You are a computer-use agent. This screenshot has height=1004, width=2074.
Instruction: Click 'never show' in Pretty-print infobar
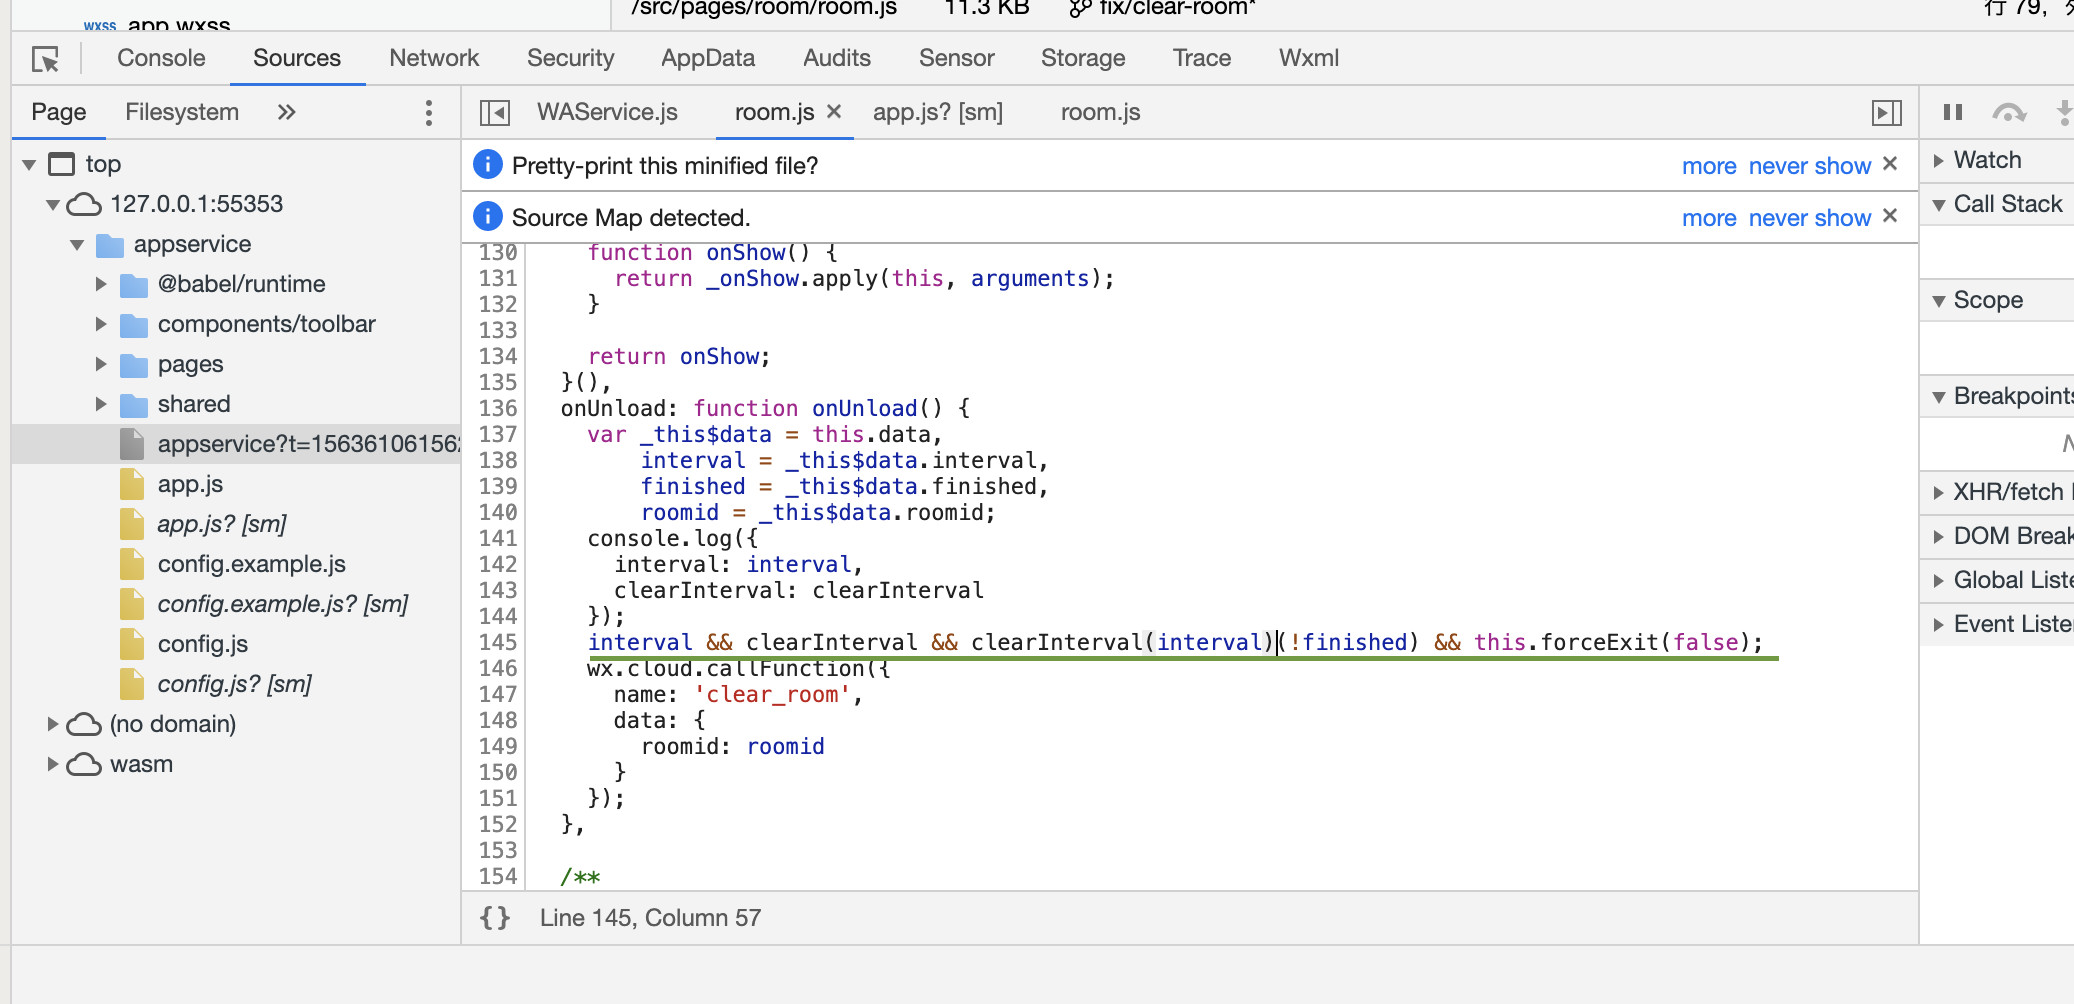click(x=1810, y=166)
